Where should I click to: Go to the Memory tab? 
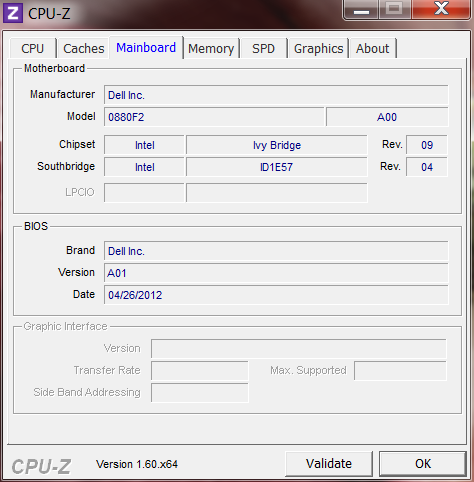tap(211, 49)
